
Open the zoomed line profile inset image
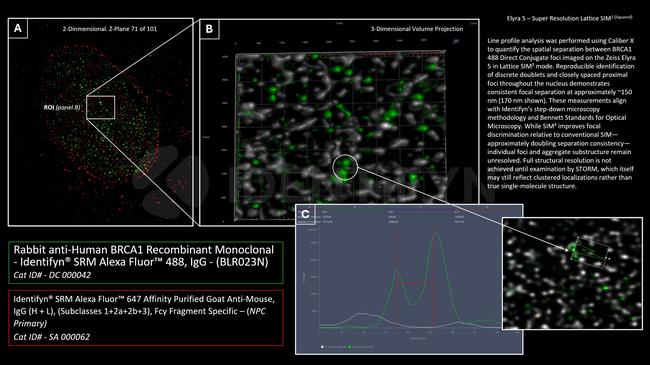pyautogui.click(x=572, y=273)
